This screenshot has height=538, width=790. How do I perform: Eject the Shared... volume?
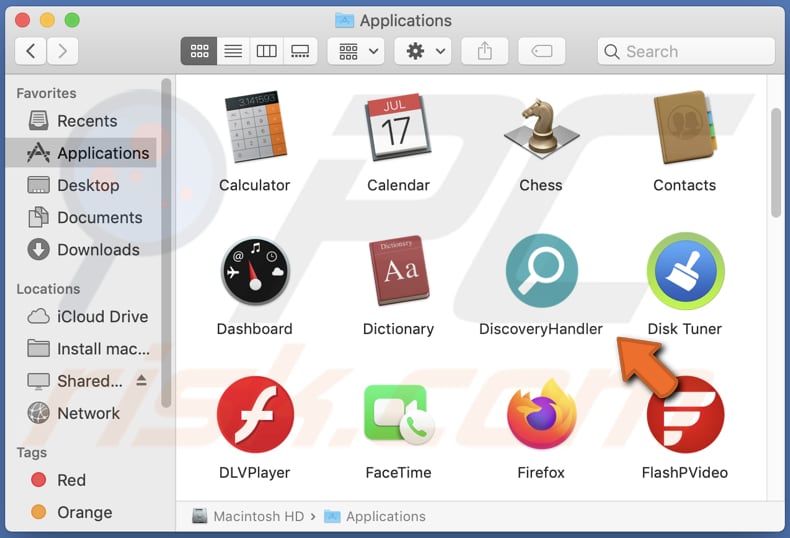142,380
